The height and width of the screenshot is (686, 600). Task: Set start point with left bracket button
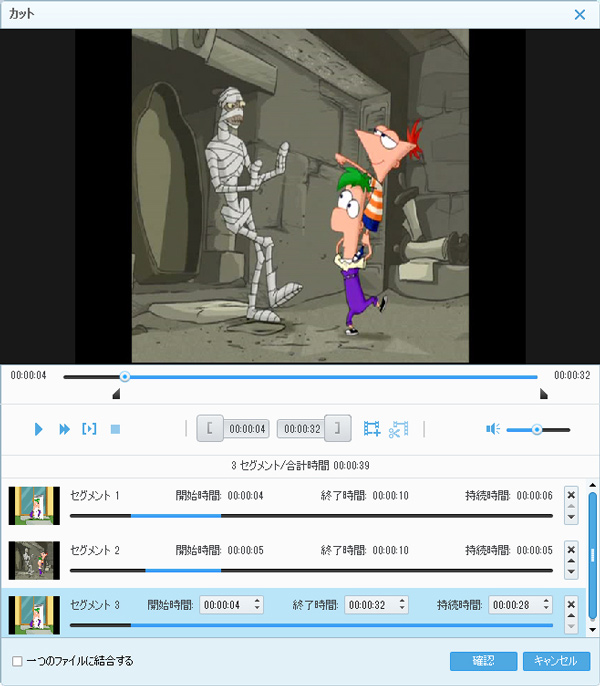(209, 429)
